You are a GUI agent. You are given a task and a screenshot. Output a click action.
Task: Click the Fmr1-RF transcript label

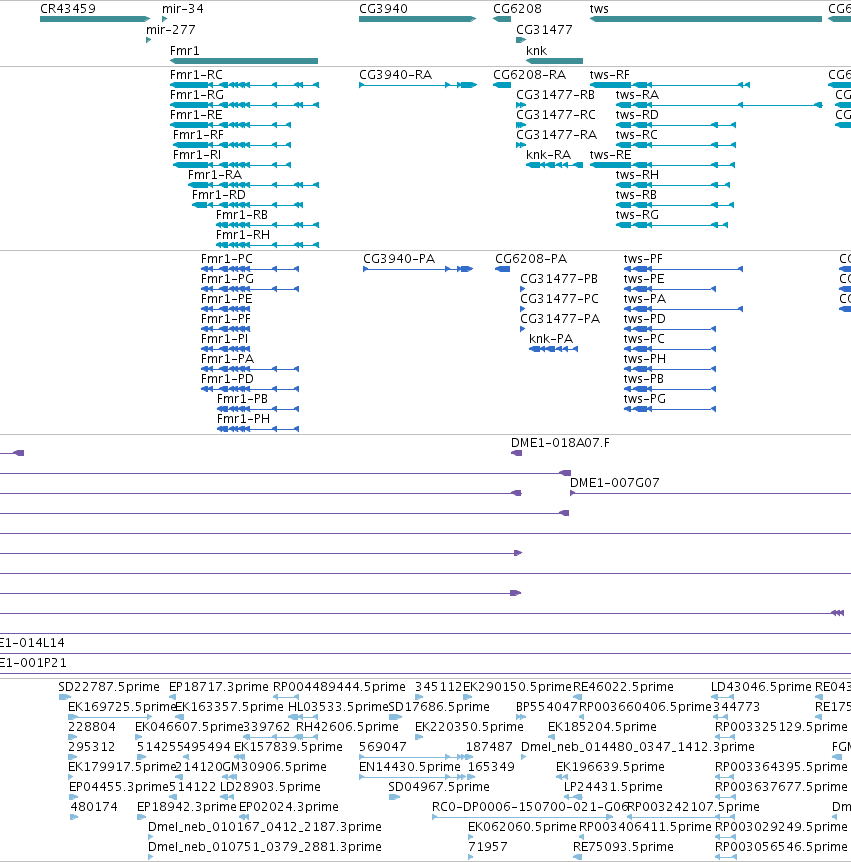198,135
